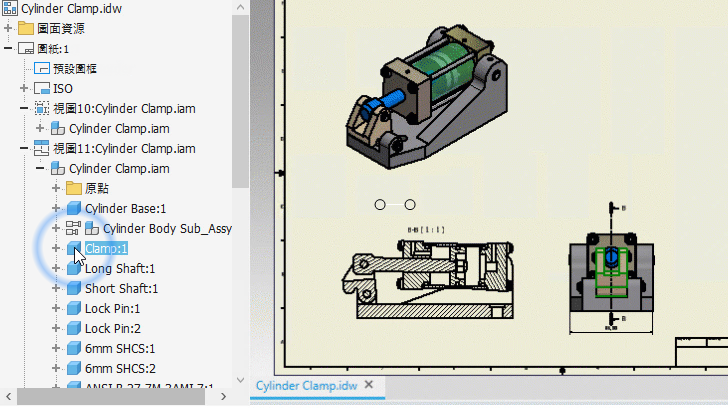Screen dimensions: 728x420
Task: Click the Cylinder Body Sub_Assy assembly icon
Action: click(92, 228)
